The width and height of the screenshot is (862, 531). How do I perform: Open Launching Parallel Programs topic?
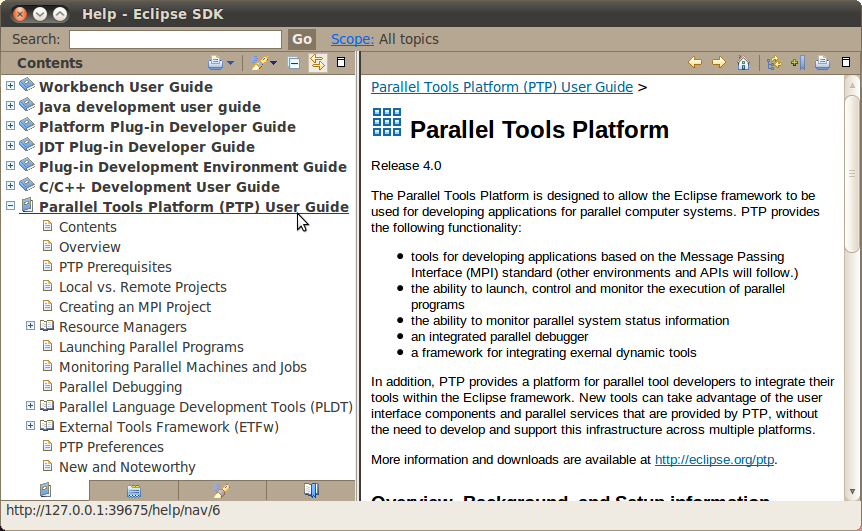click(x=151, y=347)
